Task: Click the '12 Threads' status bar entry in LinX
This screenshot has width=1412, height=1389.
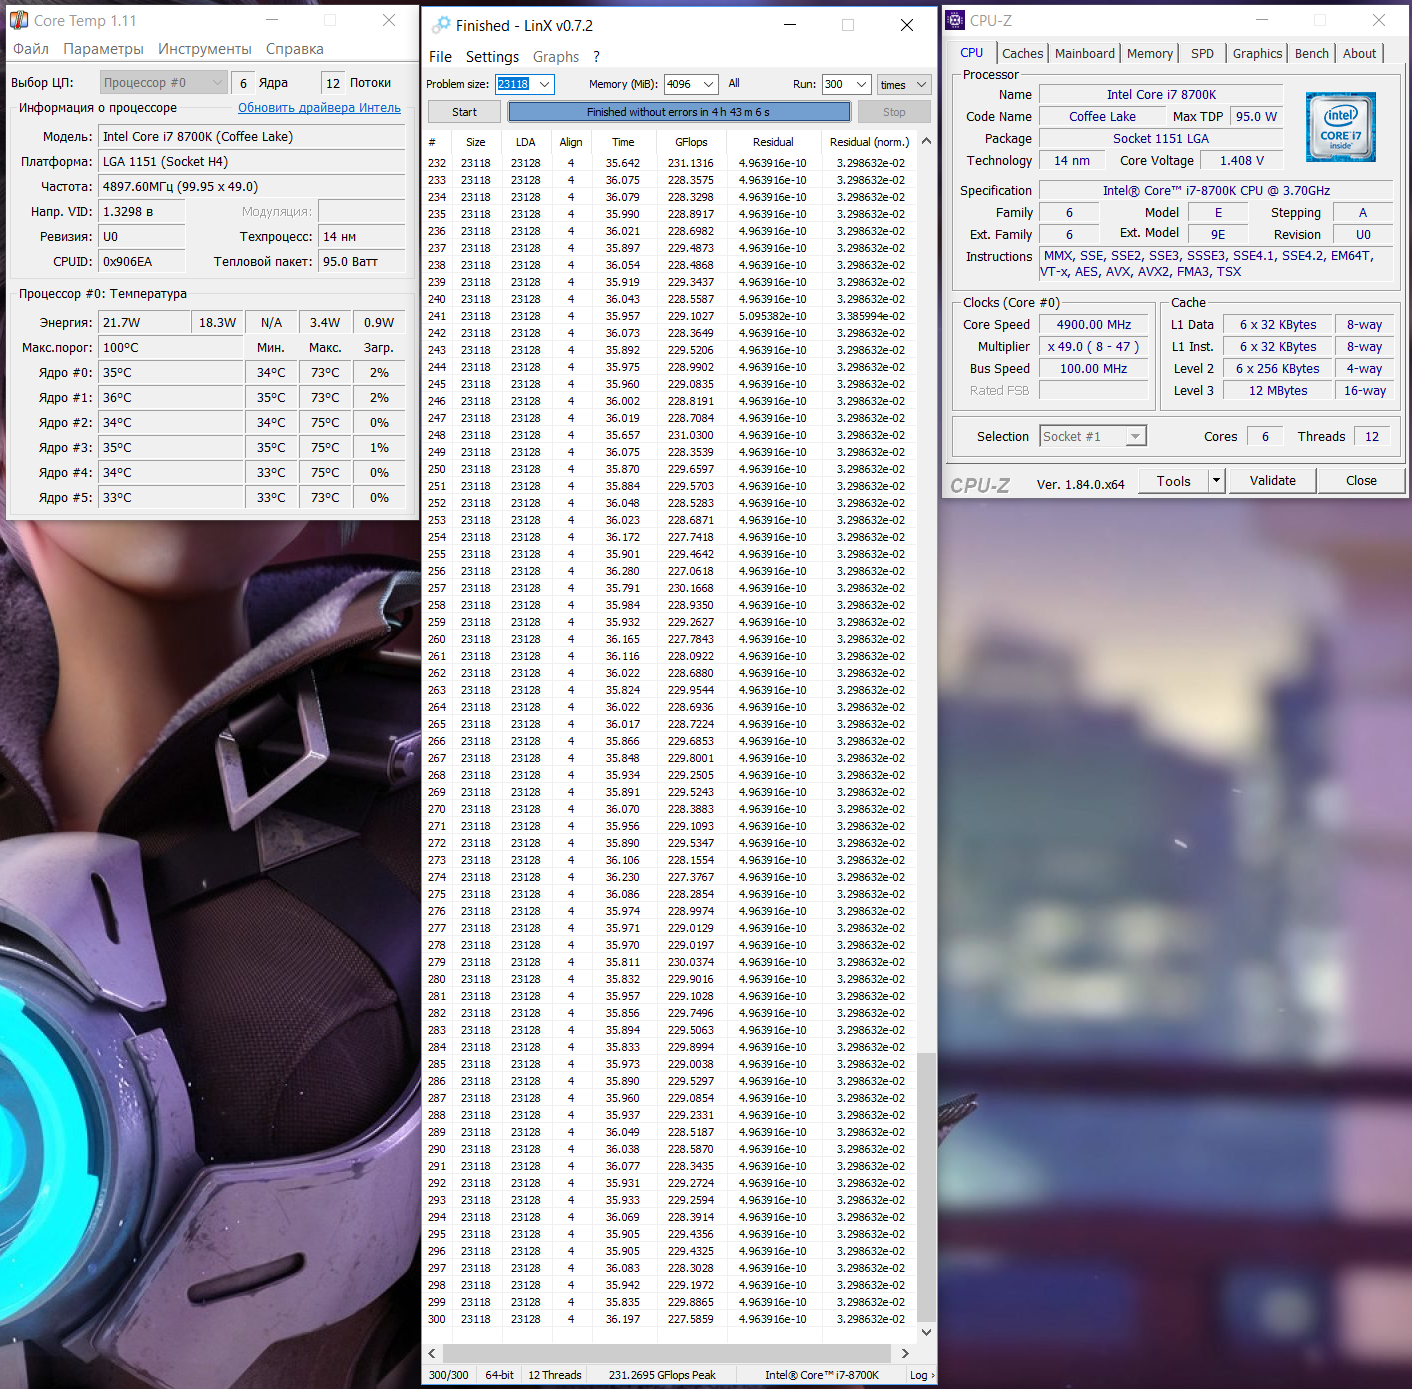Action: [x=555, y=1375]
